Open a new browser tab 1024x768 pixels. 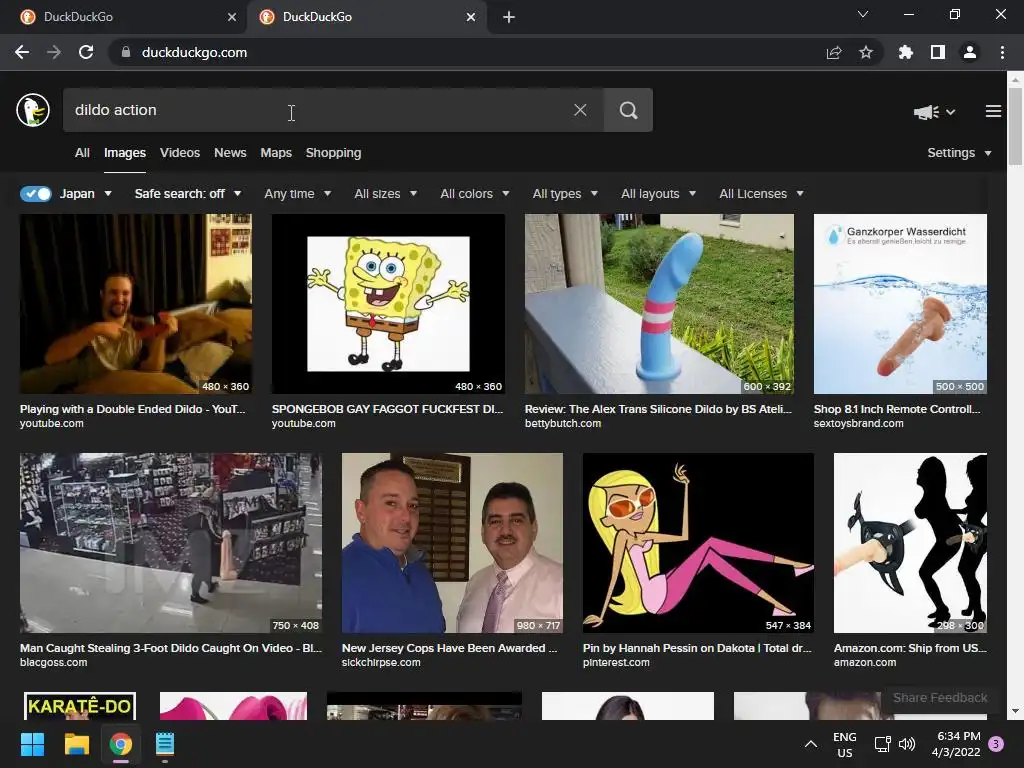click(509, 17)
